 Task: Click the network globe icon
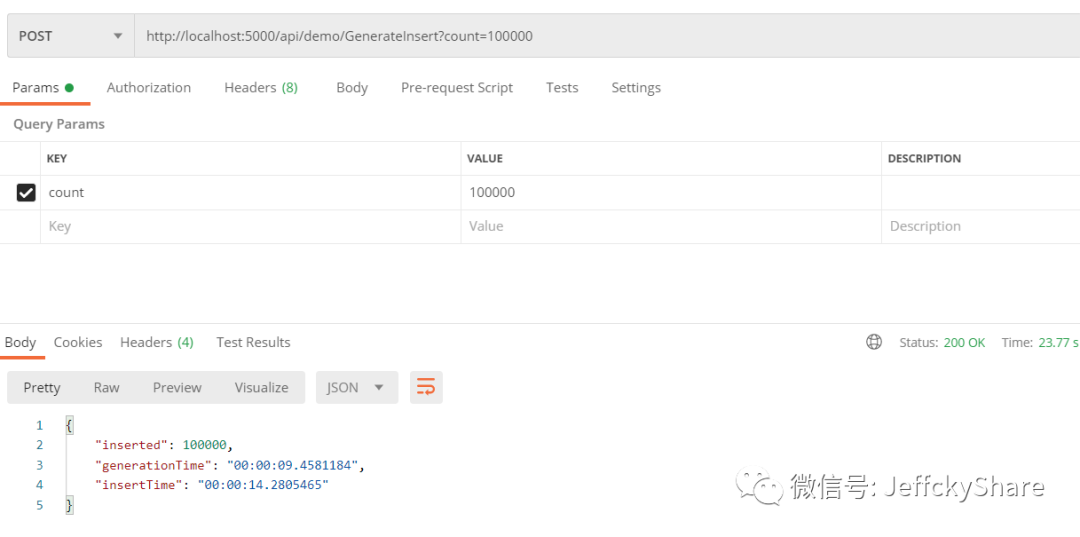pos(874,342)
